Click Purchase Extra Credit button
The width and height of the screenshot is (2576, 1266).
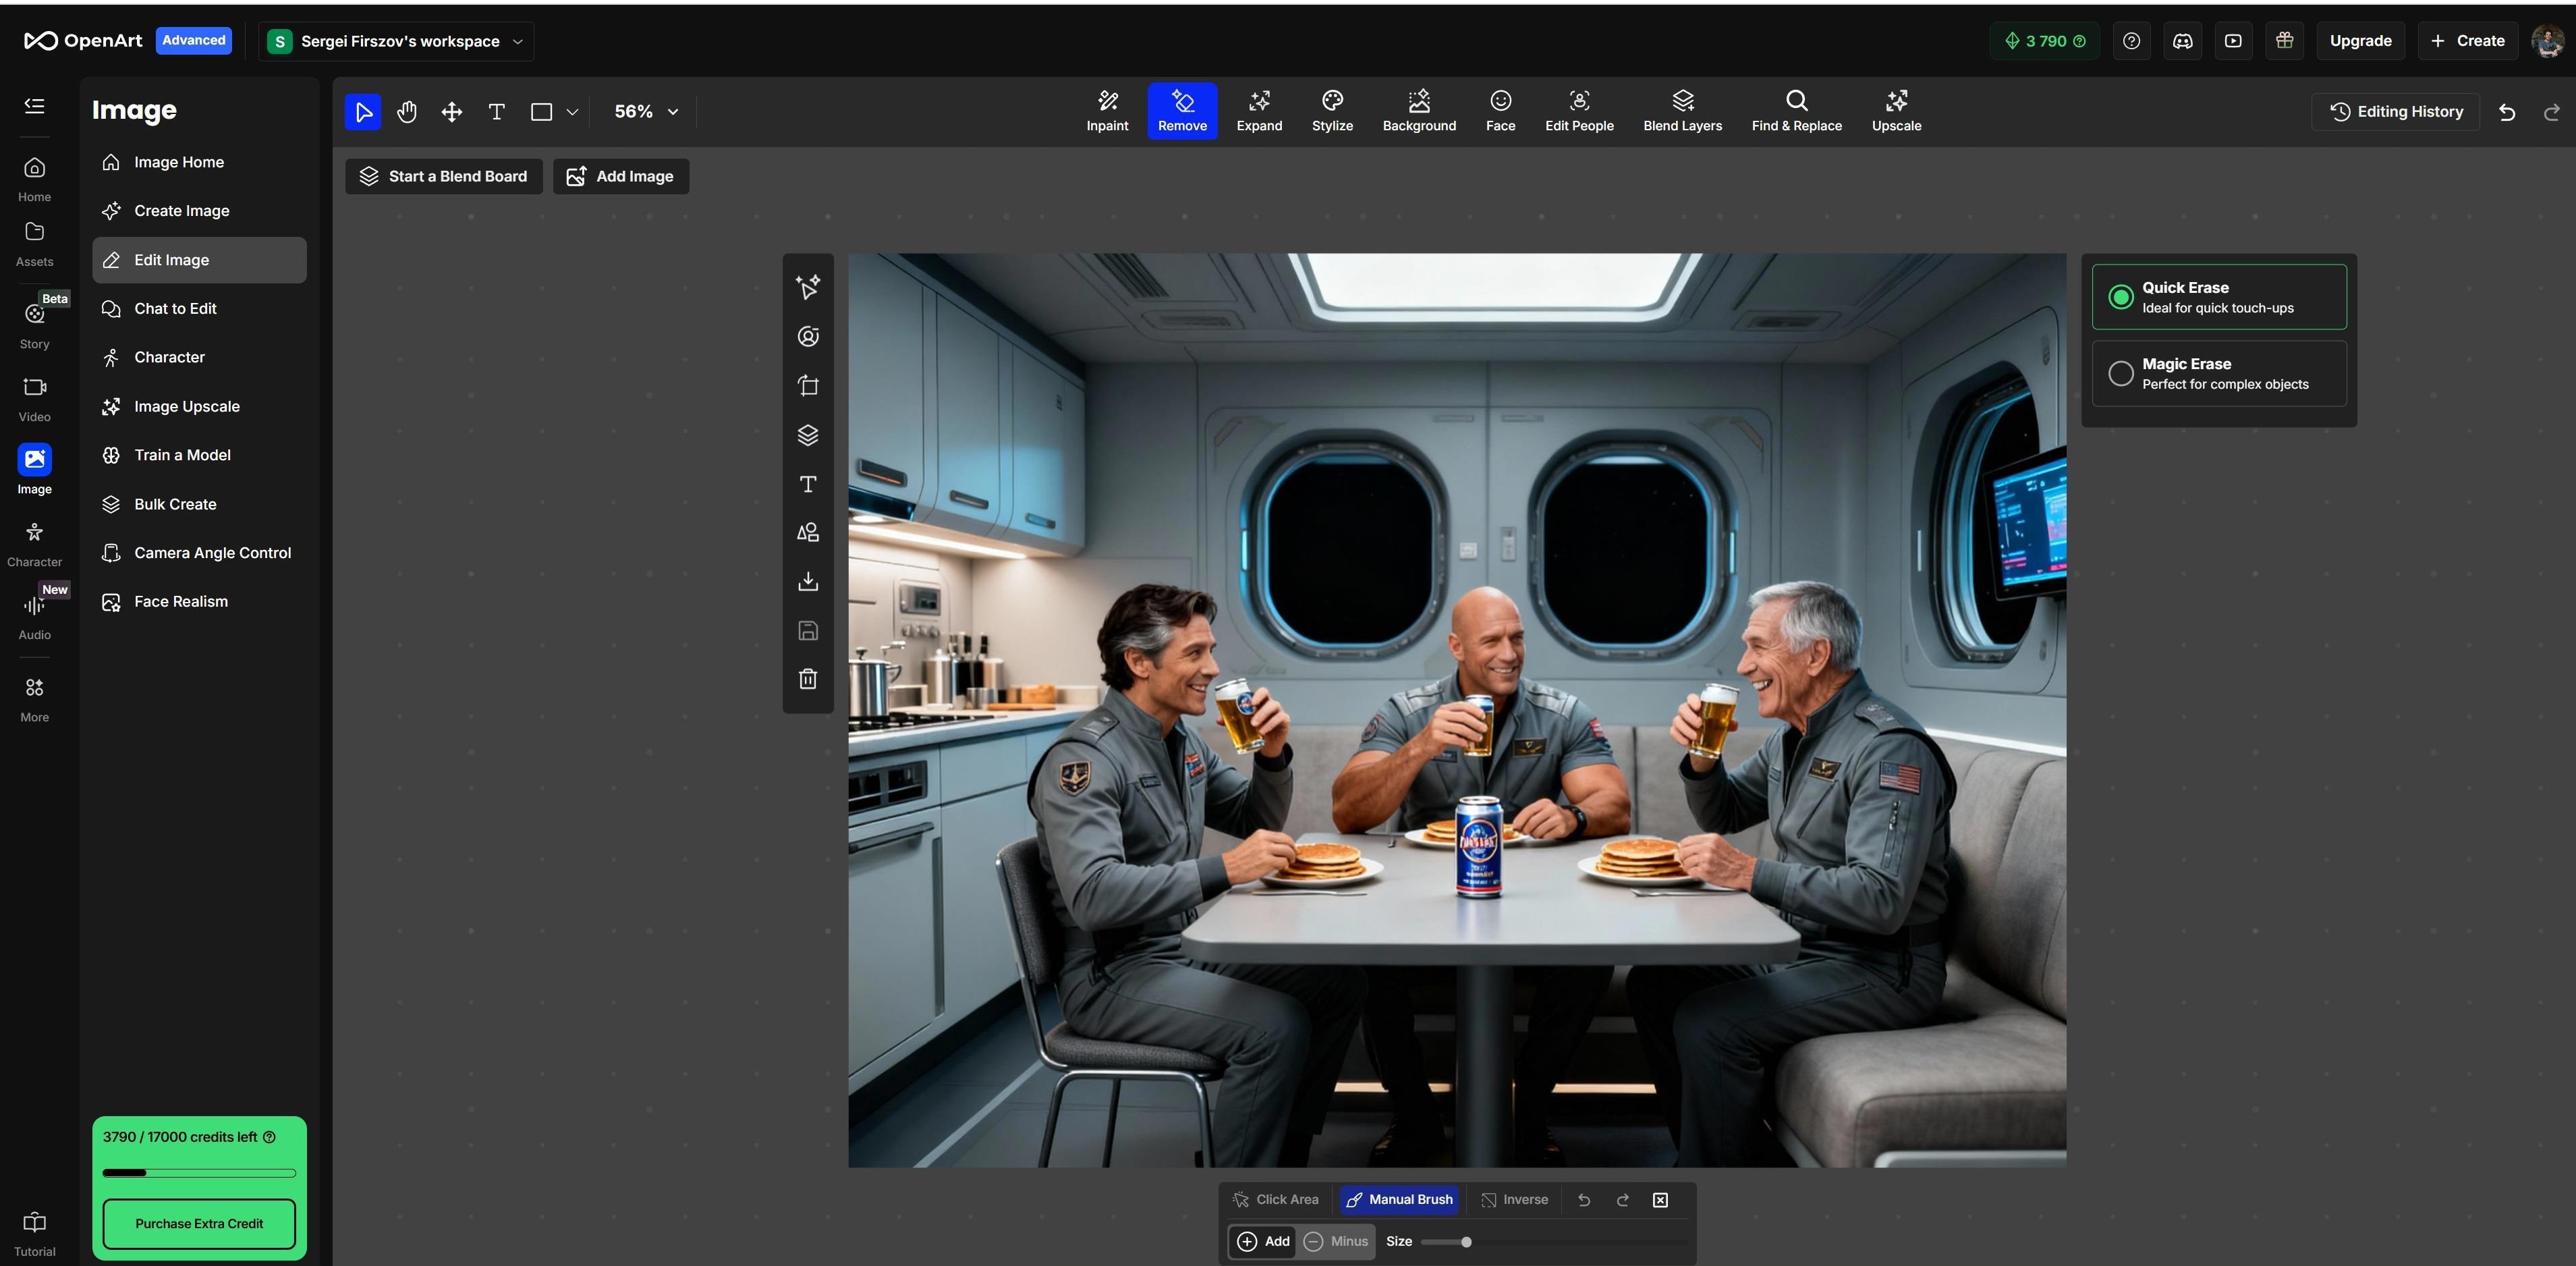click(199, 1223)
